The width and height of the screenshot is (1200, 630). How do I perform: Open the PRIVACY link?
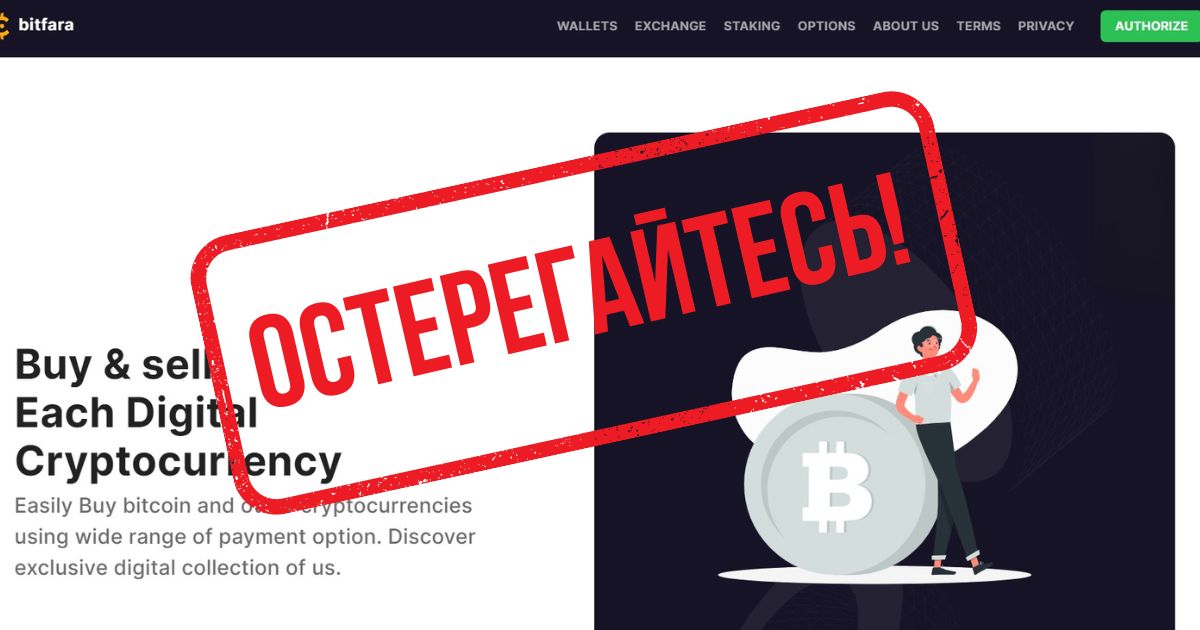tap(1046, 26)
